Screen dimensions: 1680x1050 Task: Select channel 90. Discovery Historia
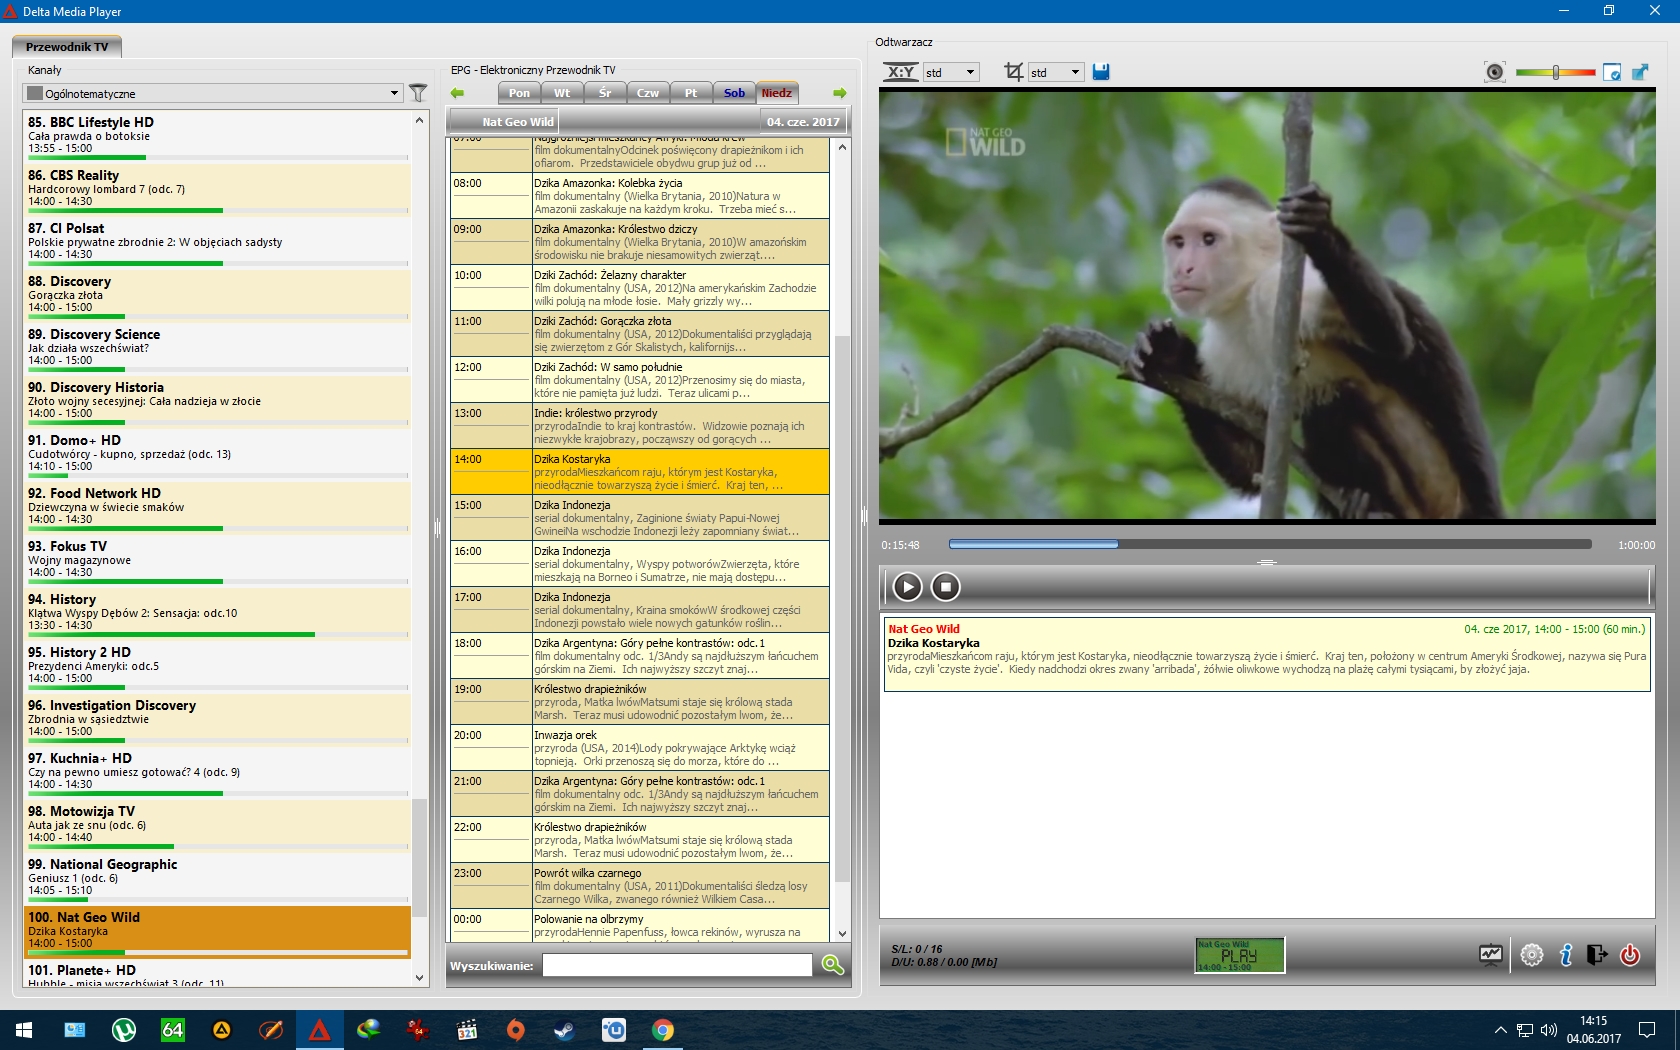click(x=217, y=400)
